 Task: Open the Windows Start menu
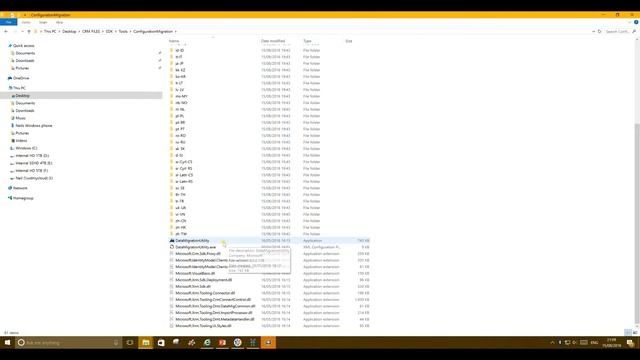(x=7, y=342)
